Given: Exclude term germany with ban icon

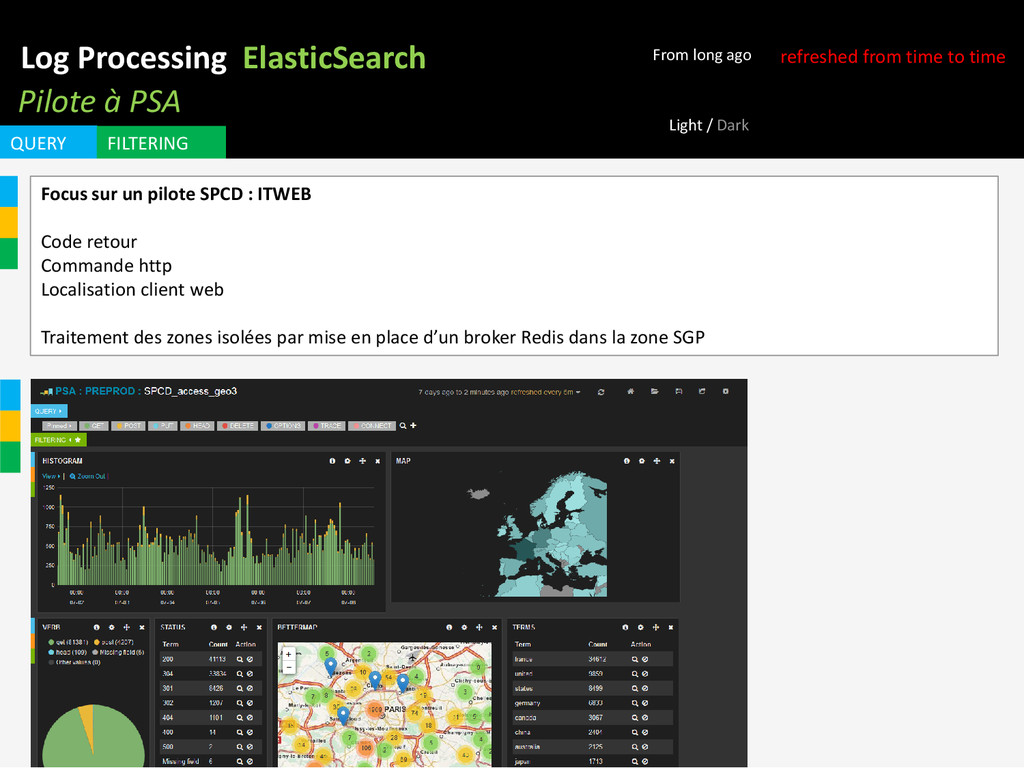Looking at the screenshot, I should click(645, 703).
